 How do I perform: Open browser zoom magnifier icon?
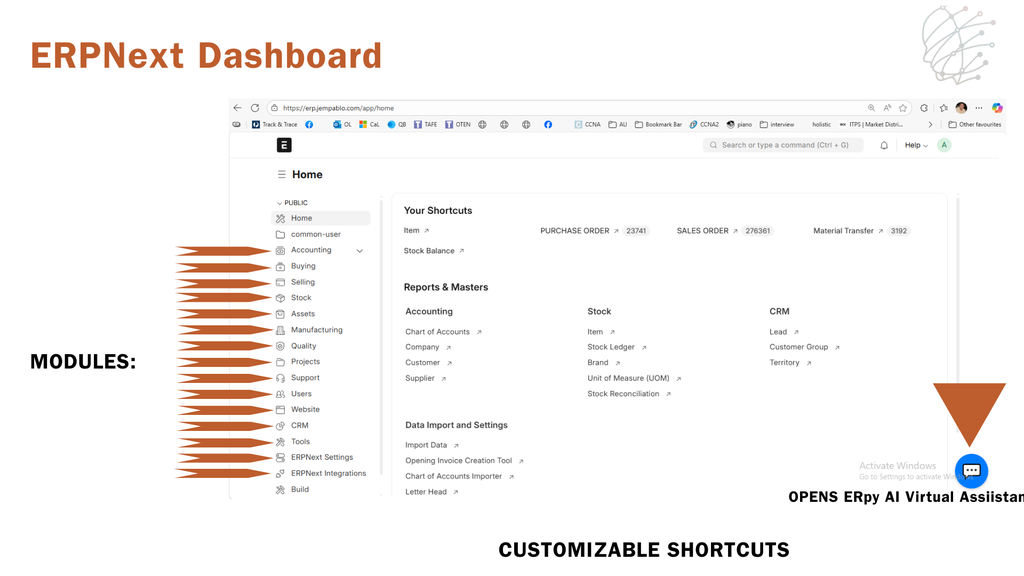click(871, 108)
